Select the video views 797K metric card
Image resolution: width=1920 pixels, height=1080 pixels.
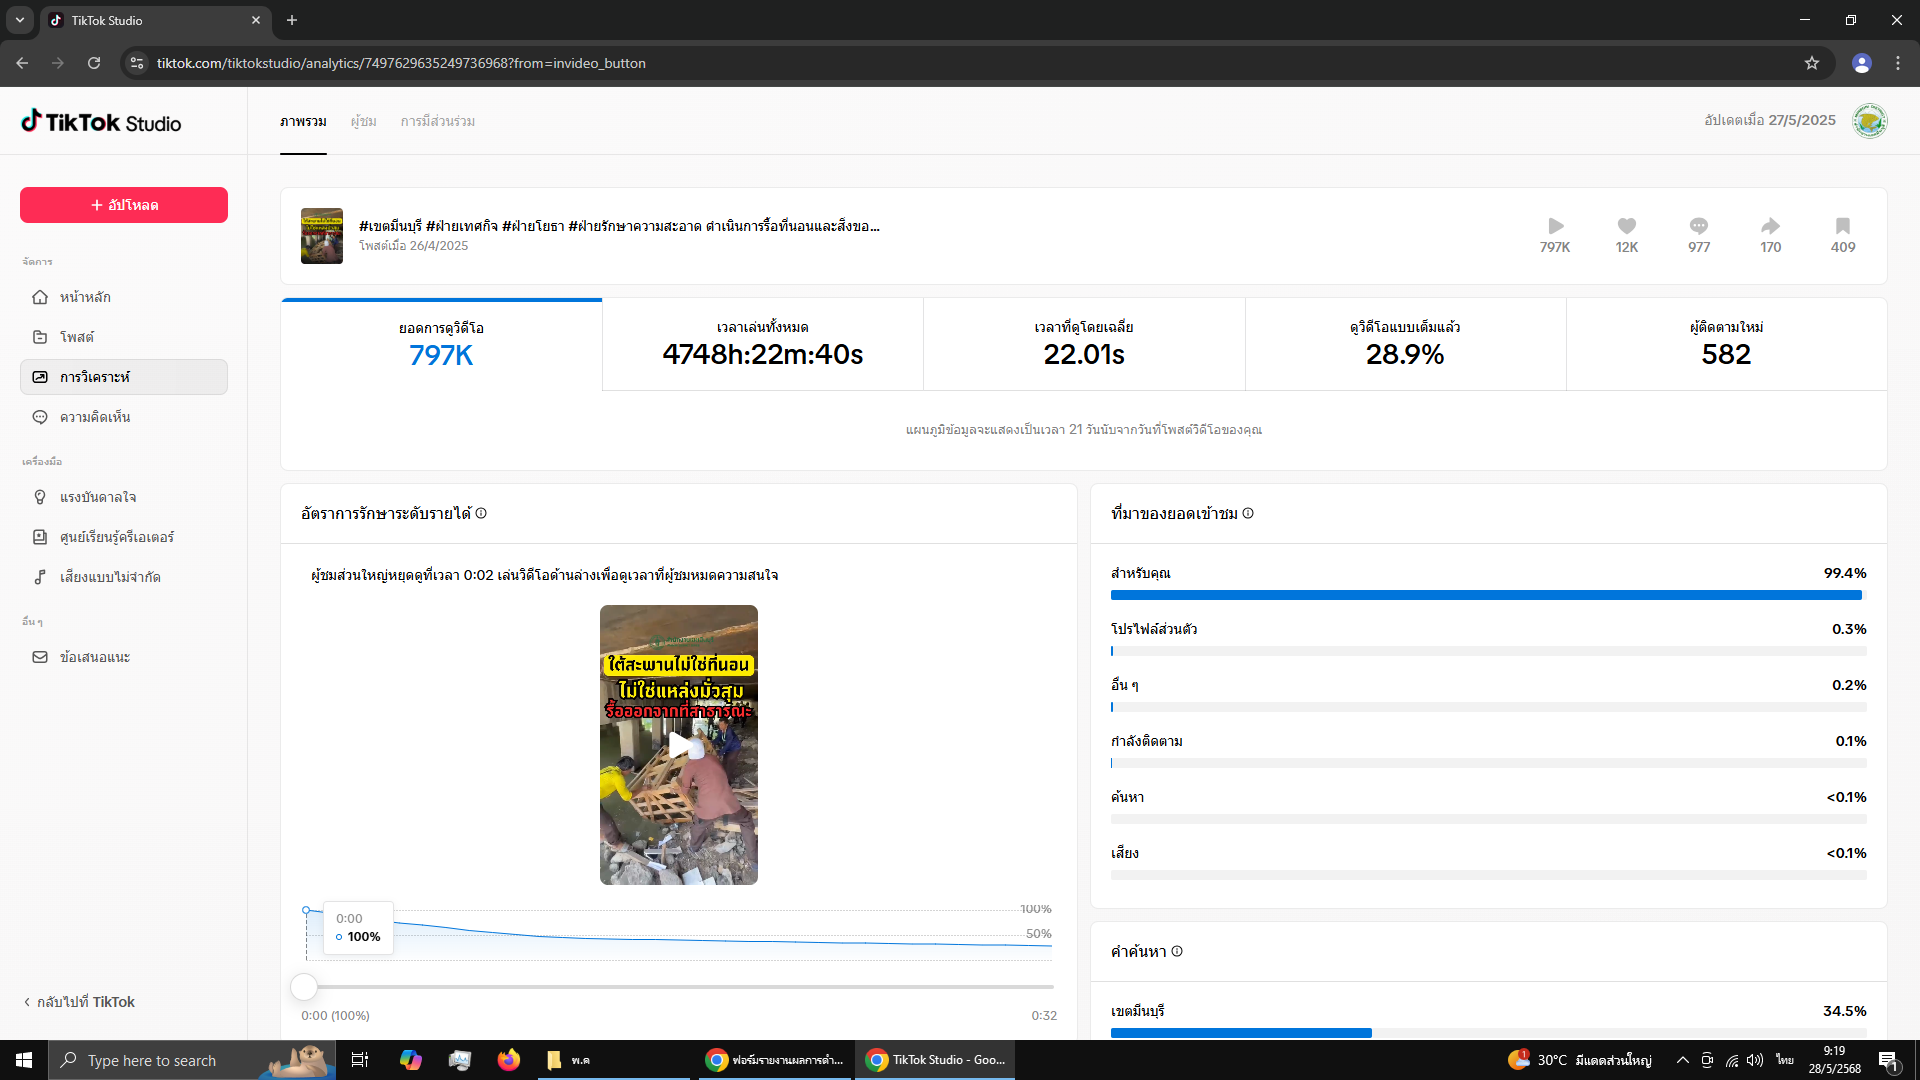pos(441,344)
